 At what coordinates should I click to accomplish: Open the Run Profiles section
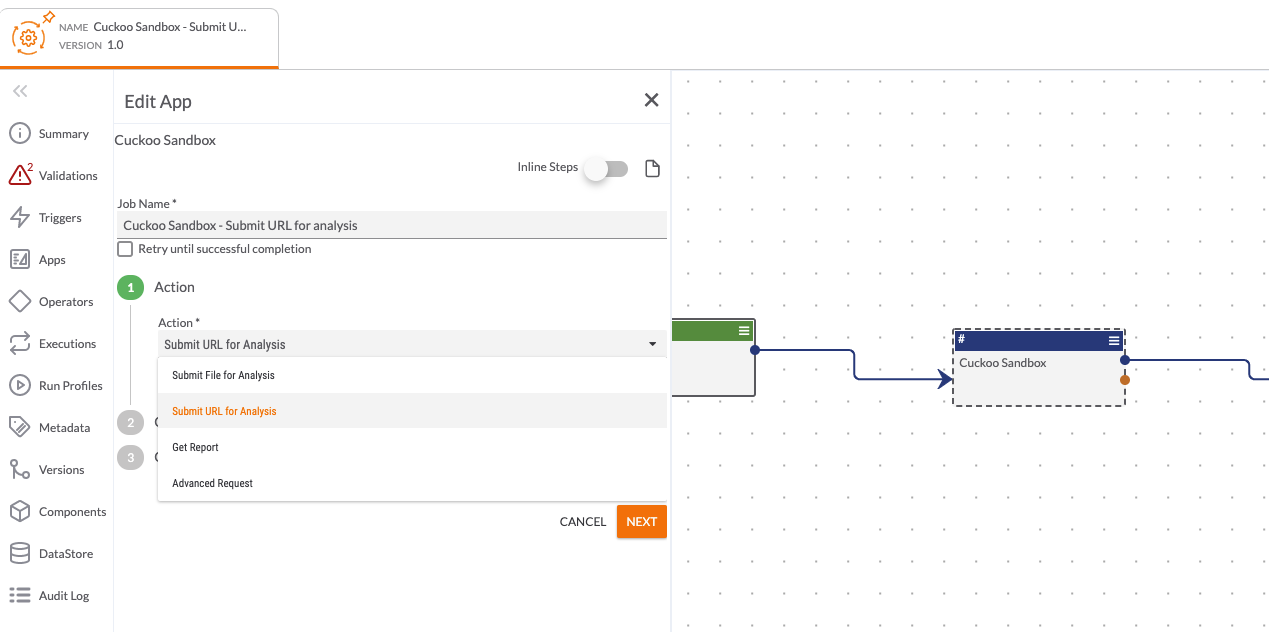pos(71,386)
